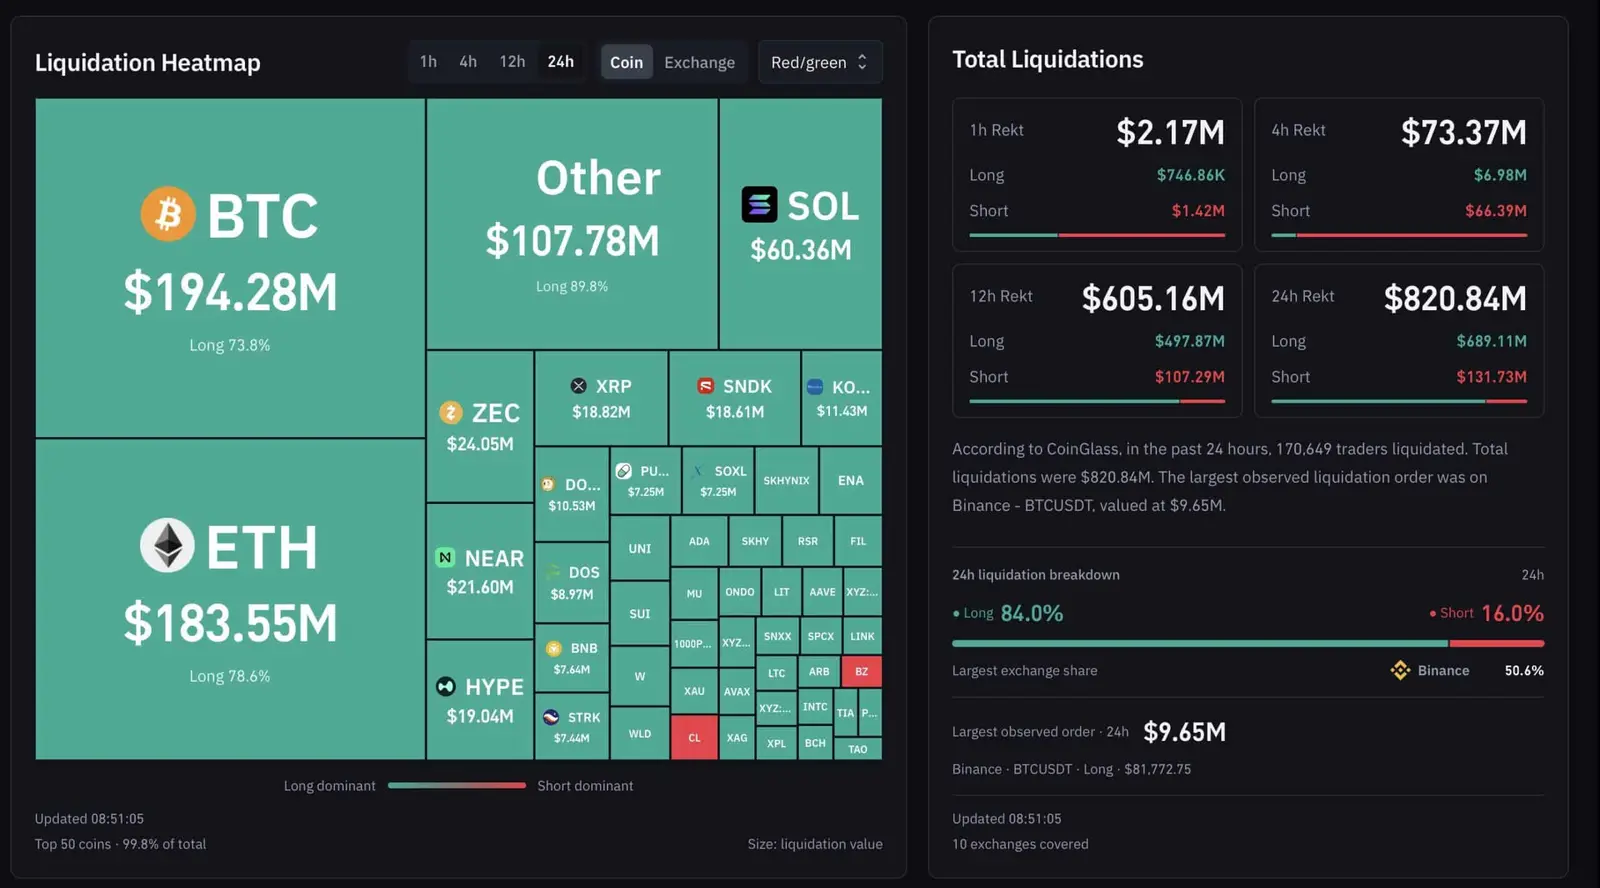
Task: Click the red CL heatmap tile
Action: coord(694,737)
